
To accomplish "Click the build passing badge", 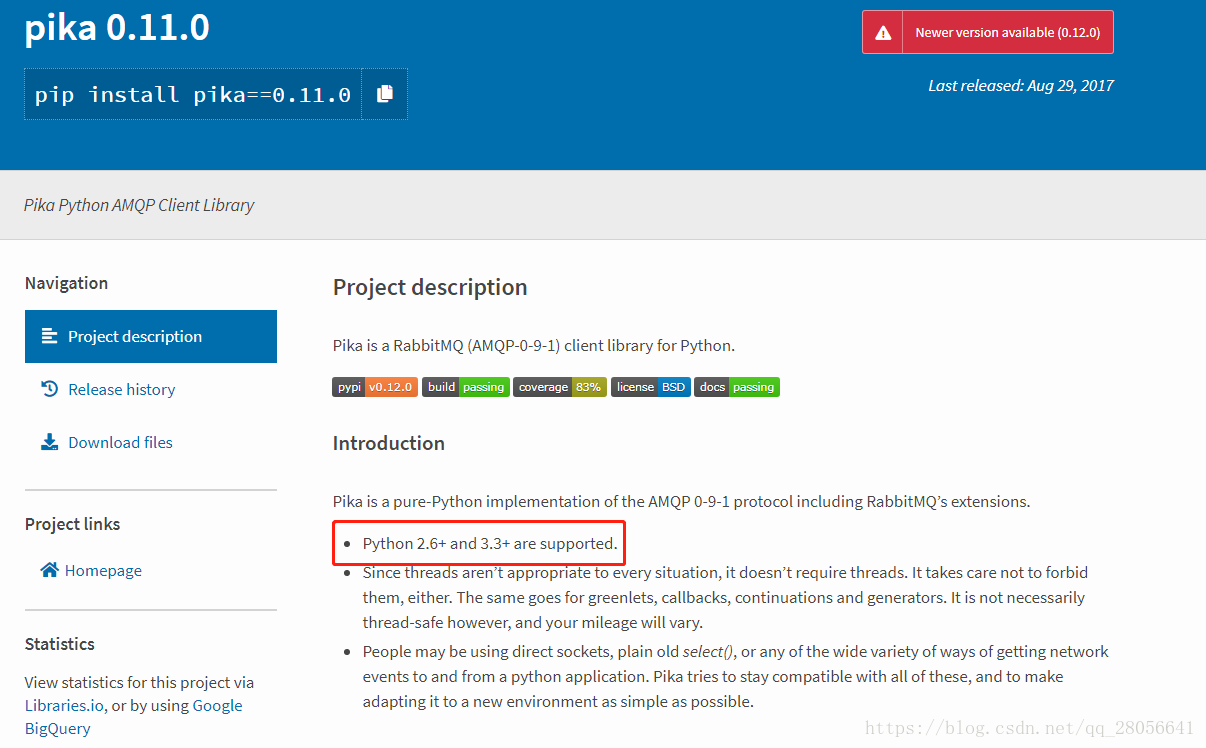I will click(466, 387).
